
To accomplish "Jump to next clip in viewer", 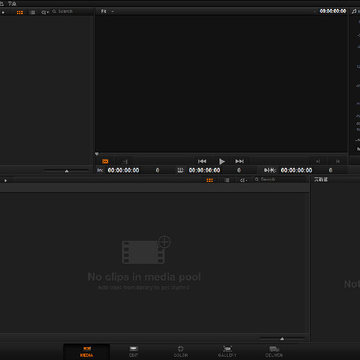I will coord(239,161).
